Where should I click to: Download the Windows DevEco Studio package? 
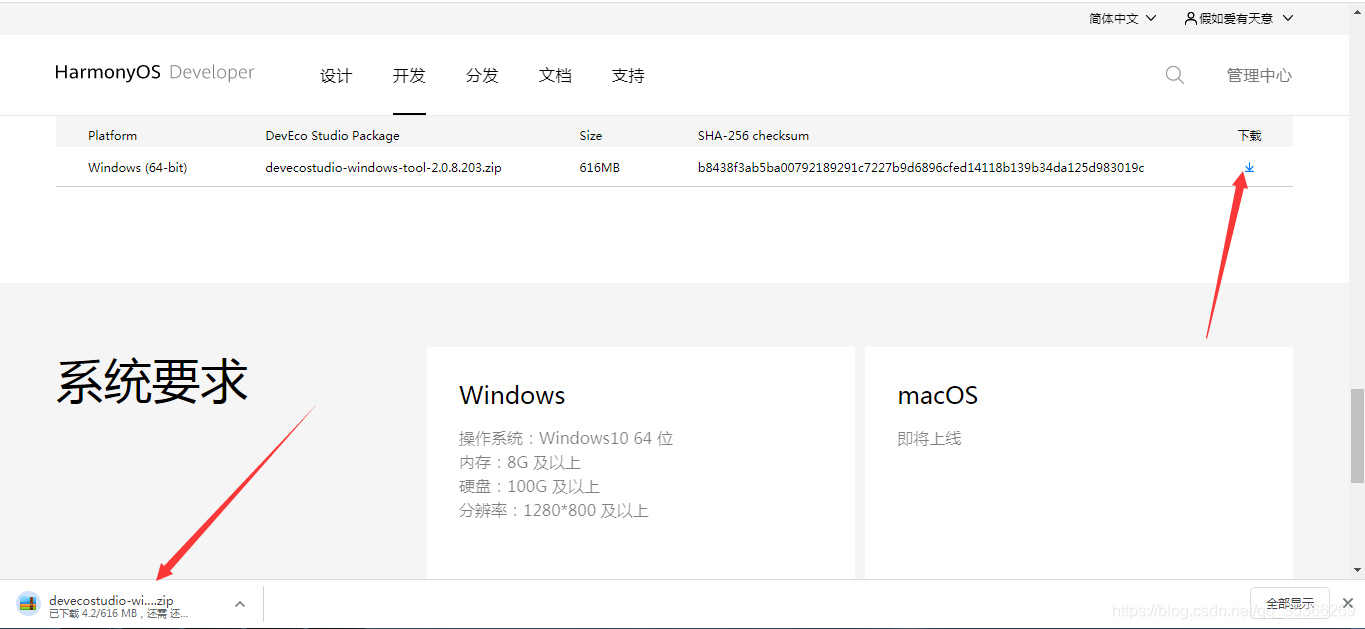click(x=1249, y=167)
